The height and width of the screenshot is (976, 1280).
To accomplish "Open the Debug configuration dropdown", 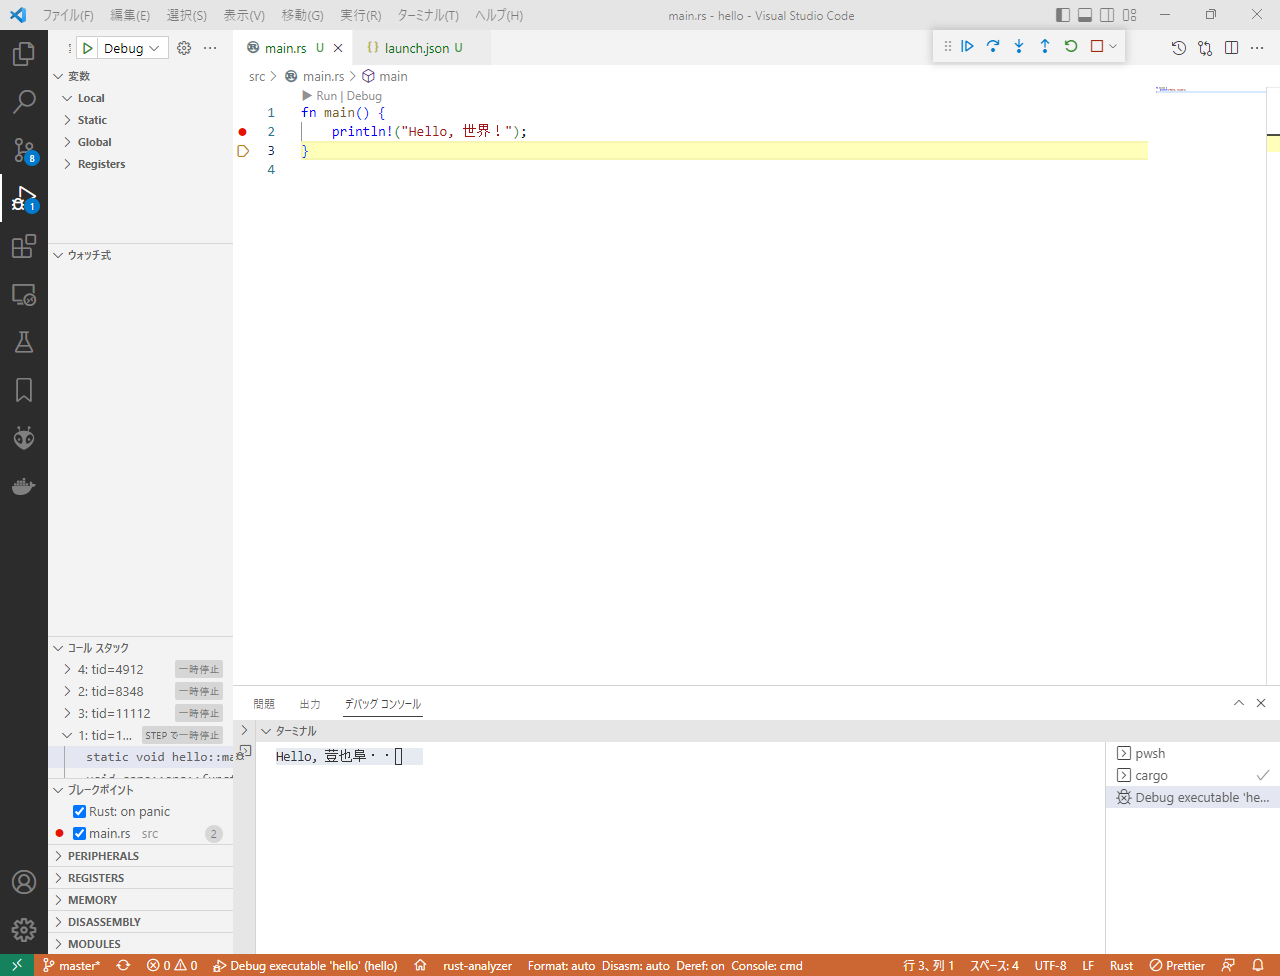I will [131, 48].
